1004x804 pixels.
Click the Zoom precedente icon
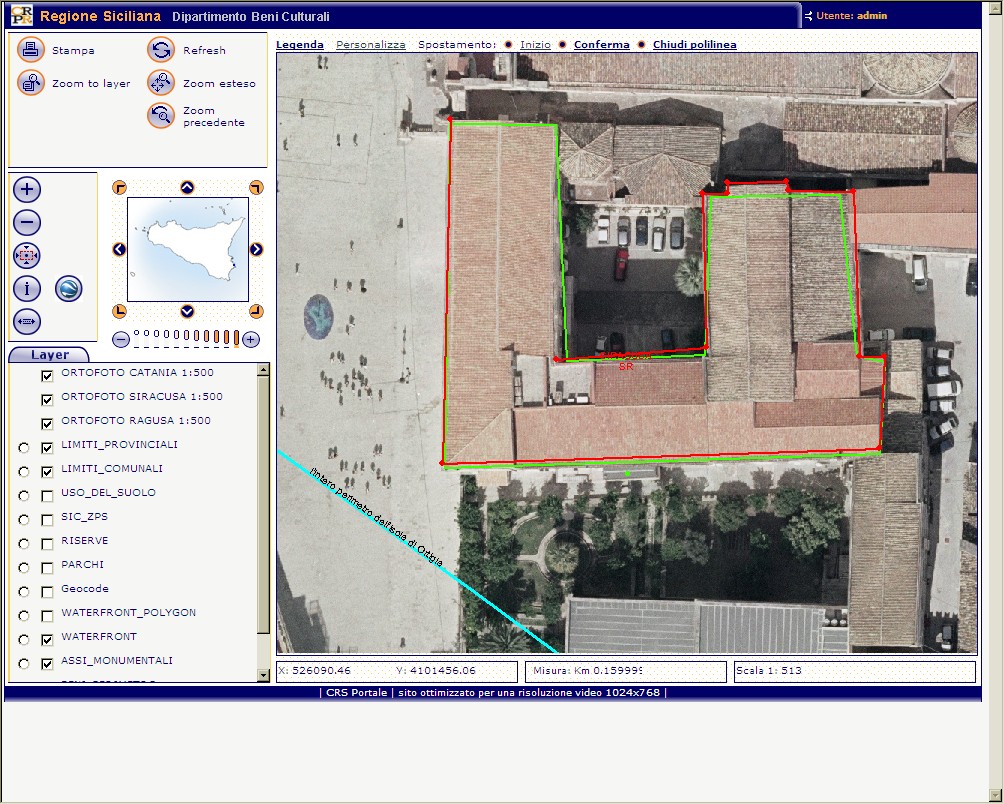click(x=161, y=116)
